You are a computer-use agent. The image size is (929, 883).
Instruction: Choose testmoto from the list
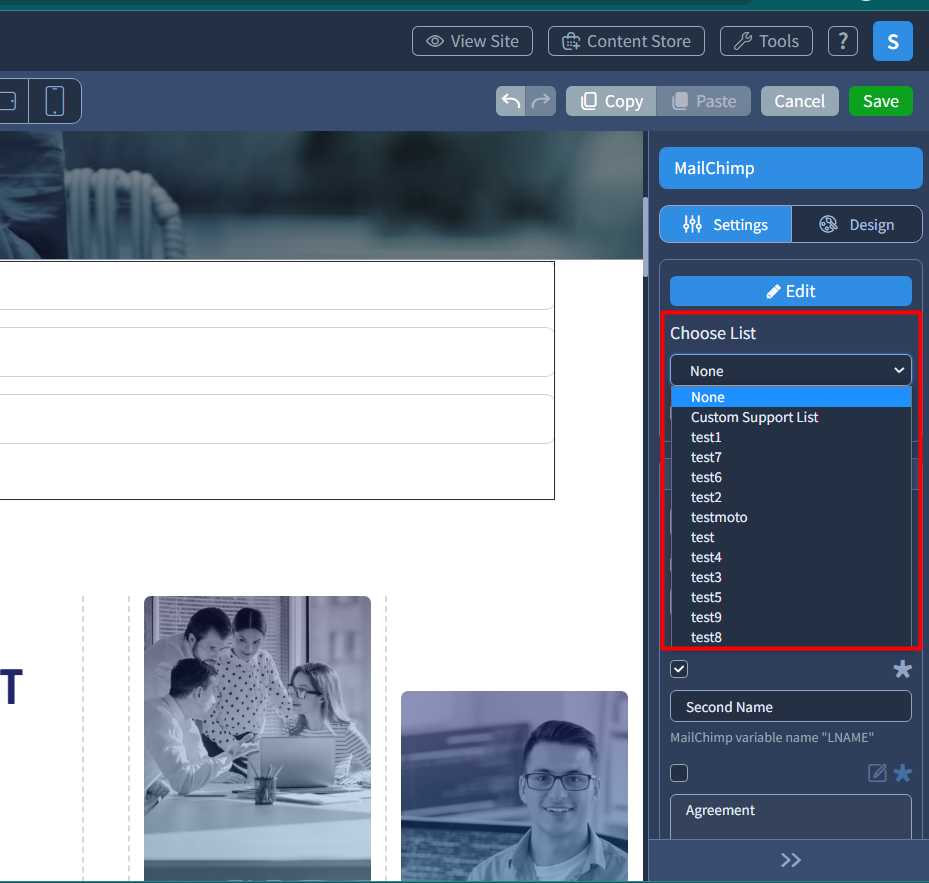coord(790,517)
